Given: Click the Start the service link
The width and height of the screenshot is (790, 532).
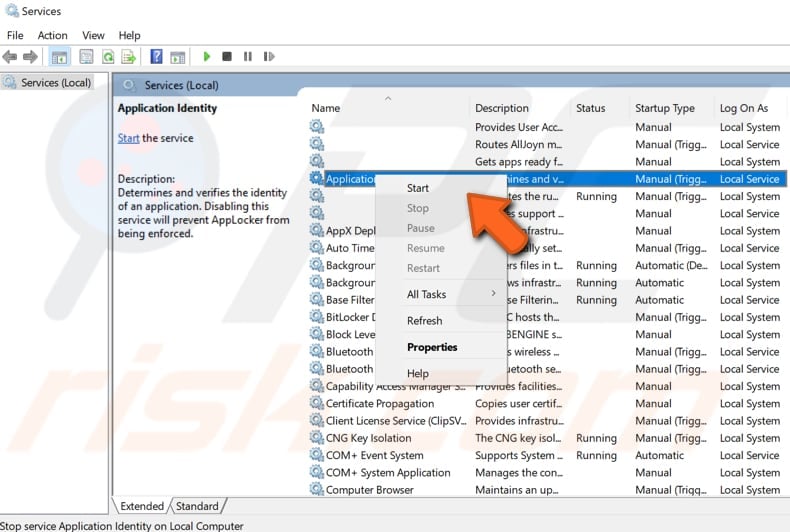Looking at the screenshot, I should point(128,138).
